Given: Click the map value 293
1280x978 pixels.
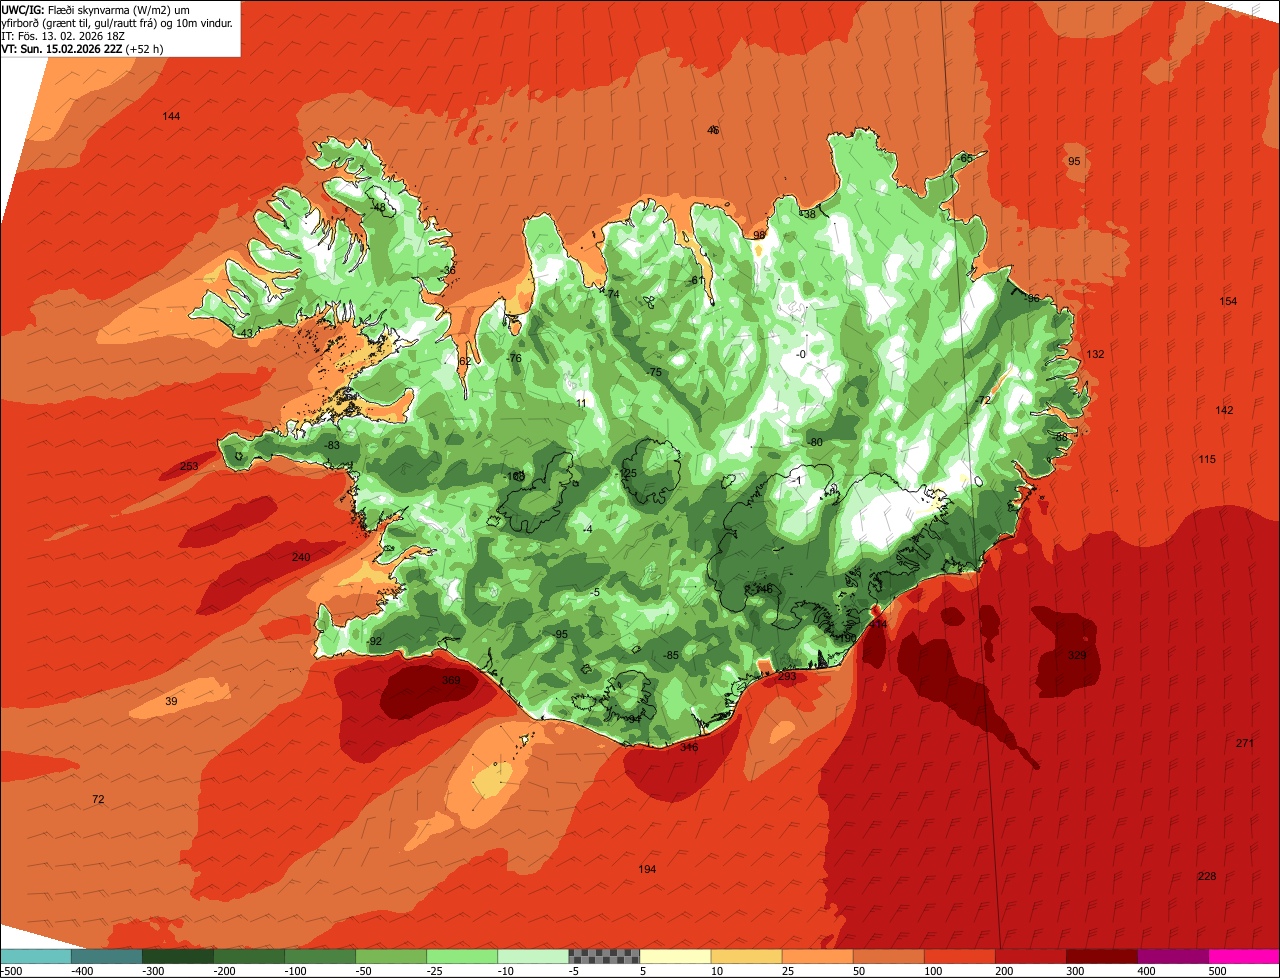Looking at the screenshot, I should [x=787, y=677].
